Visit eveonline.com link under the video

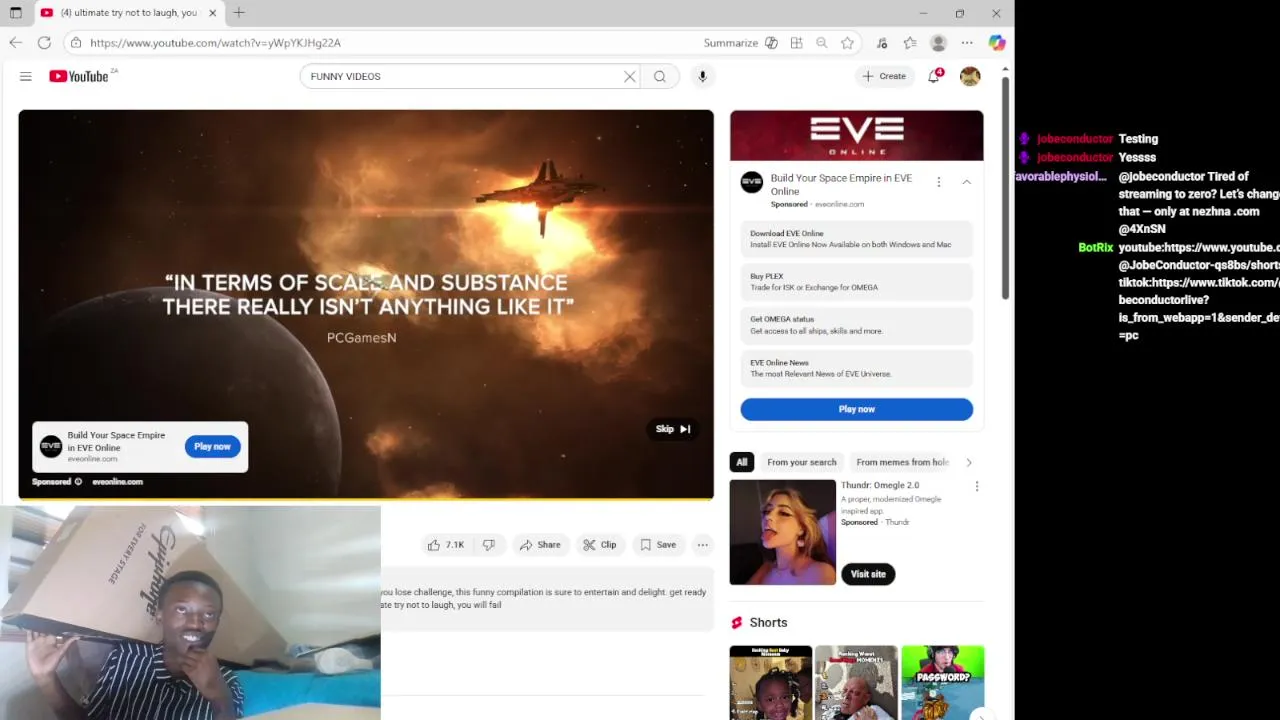(x=117, y=482)
